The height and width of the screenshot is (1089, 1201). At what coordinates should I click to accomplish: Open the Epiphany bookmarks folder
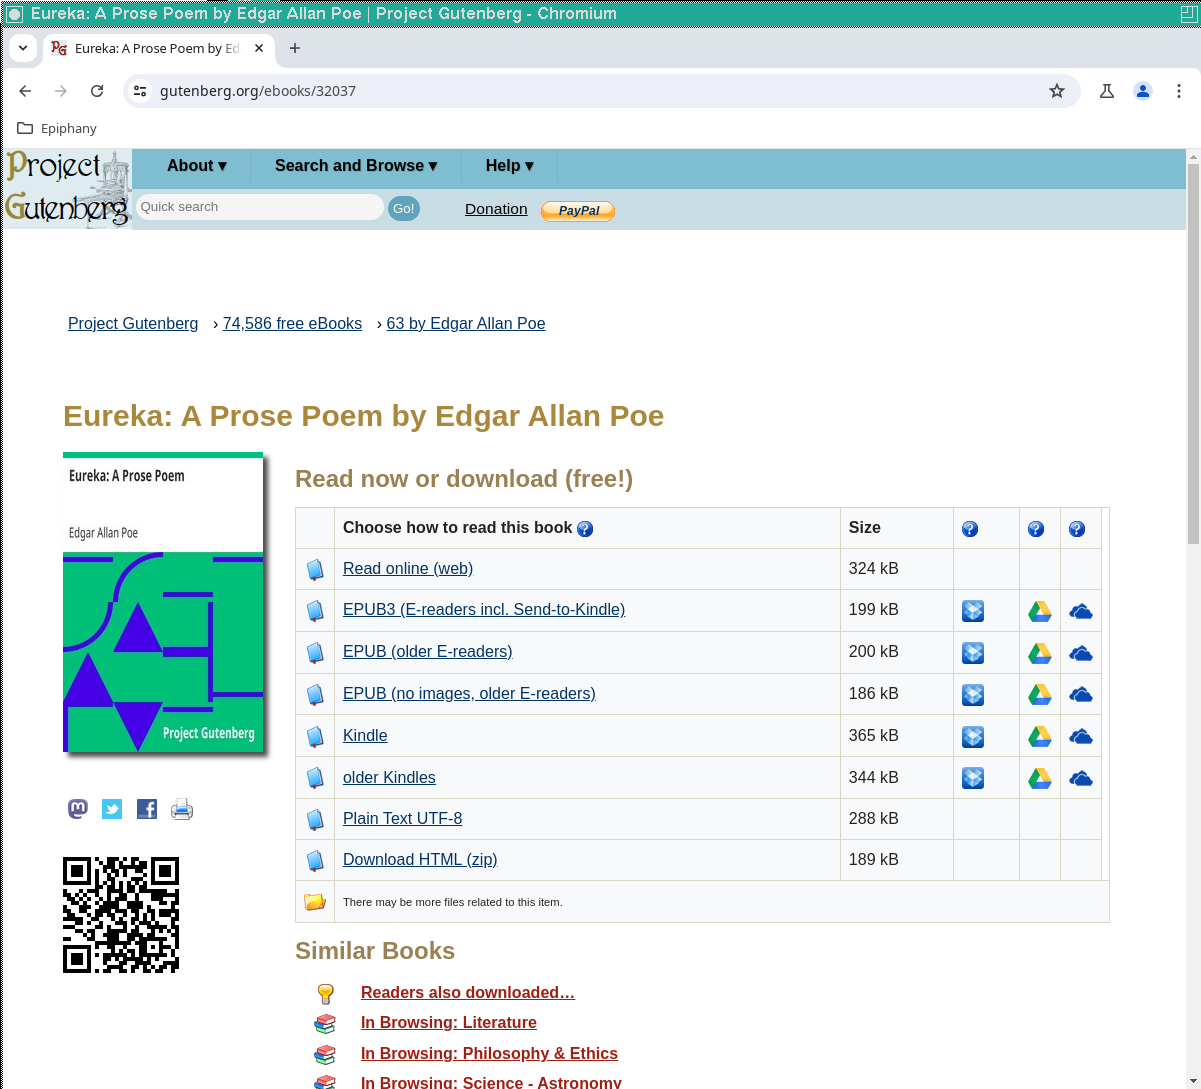(x=57, y=128)
